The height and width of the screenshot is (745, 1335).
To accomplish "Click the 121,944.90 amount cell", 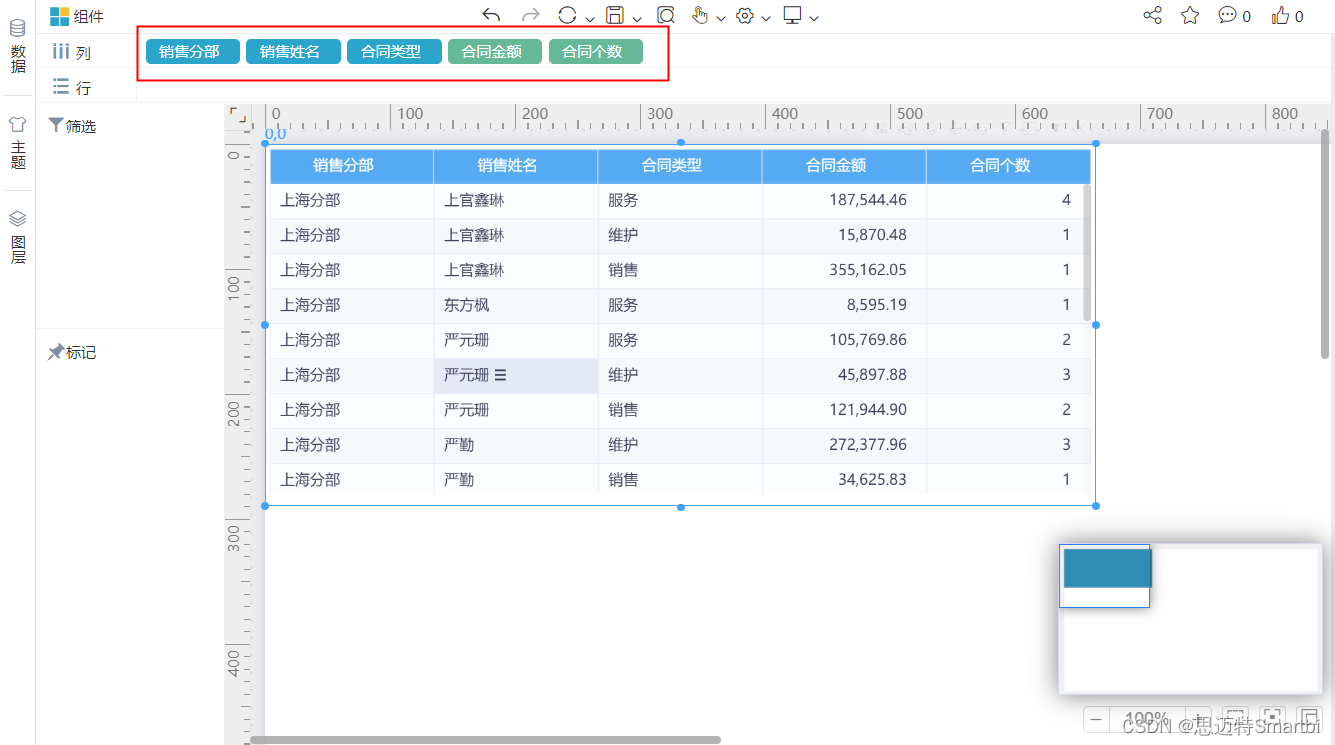I will [844, 410].
